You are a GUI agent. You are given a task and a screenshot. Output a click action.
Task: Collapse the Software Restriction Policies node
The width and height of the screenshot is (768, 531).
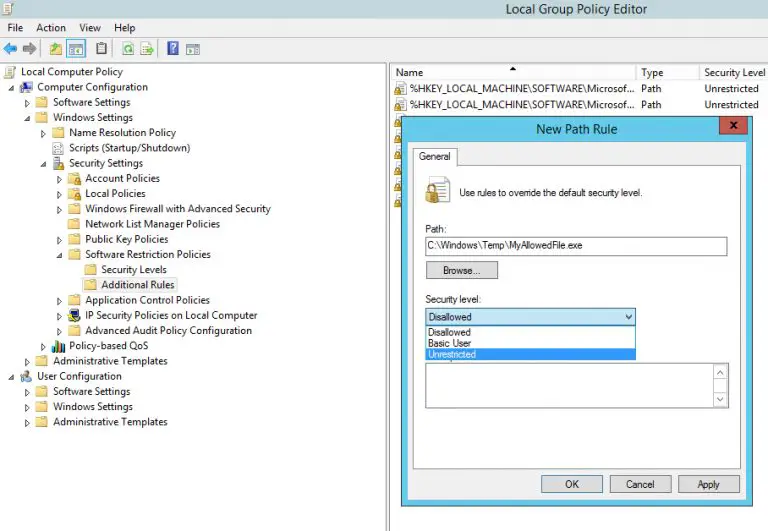[x=59, y=255]
